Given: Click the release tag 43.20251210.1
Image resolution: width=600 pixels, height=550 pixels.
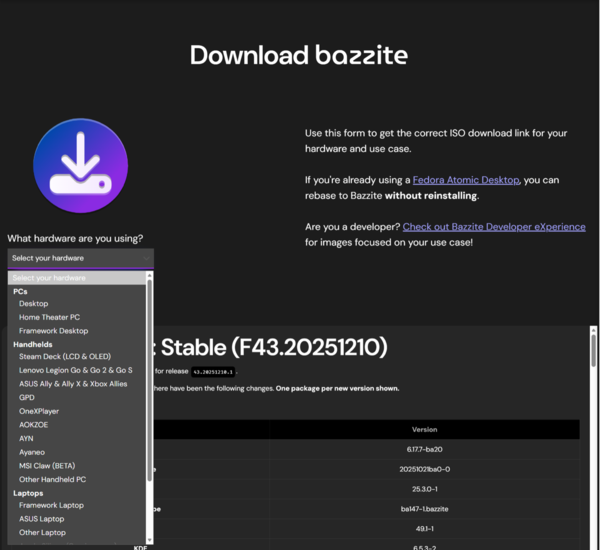Looking at the screenshot, I should tap(213, 372).
